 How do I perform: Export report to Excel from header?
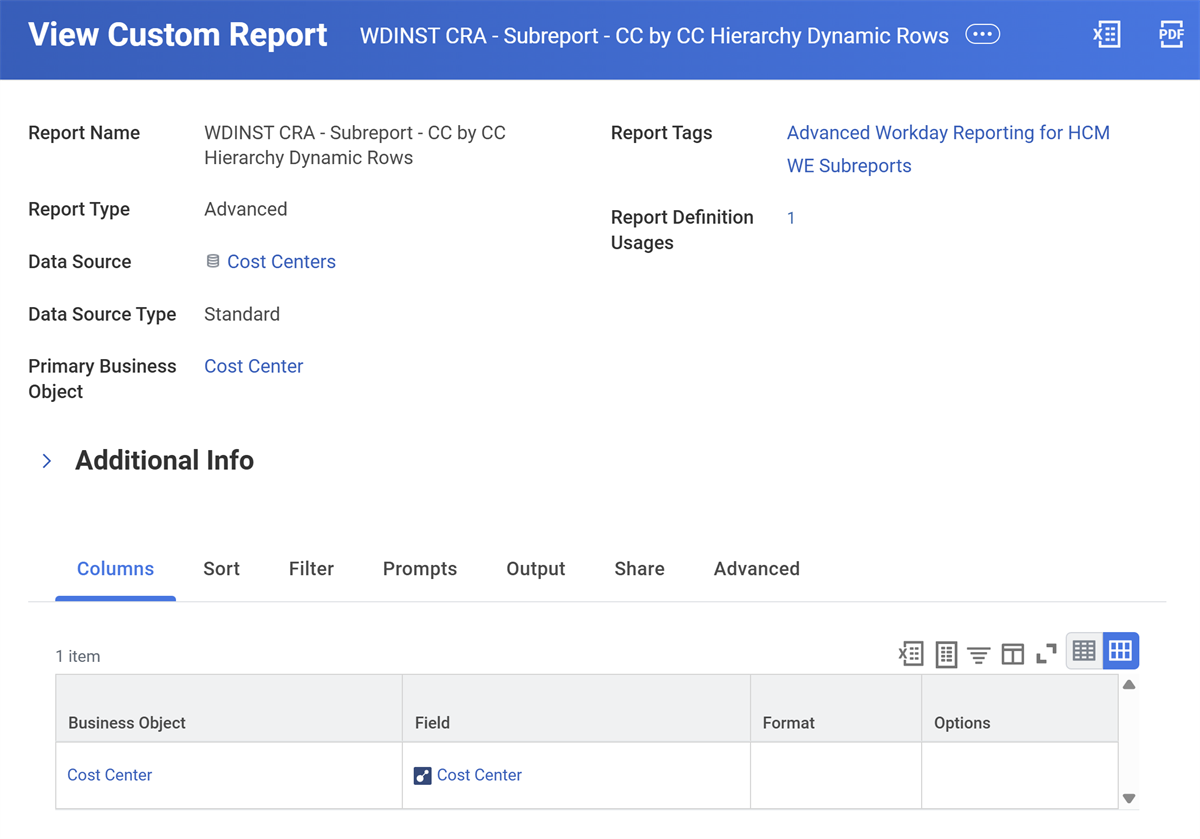(1107, 35)
